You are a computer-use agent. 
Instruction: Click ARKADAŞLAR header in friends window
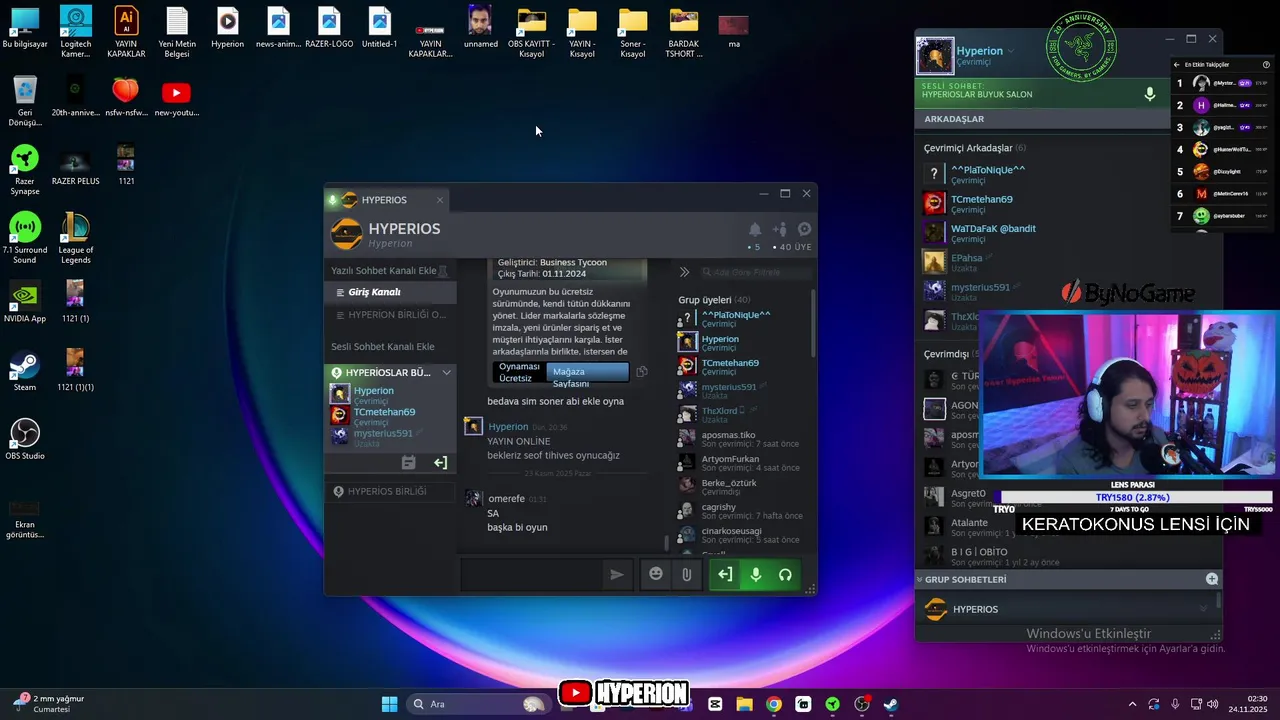coord(954,119)
